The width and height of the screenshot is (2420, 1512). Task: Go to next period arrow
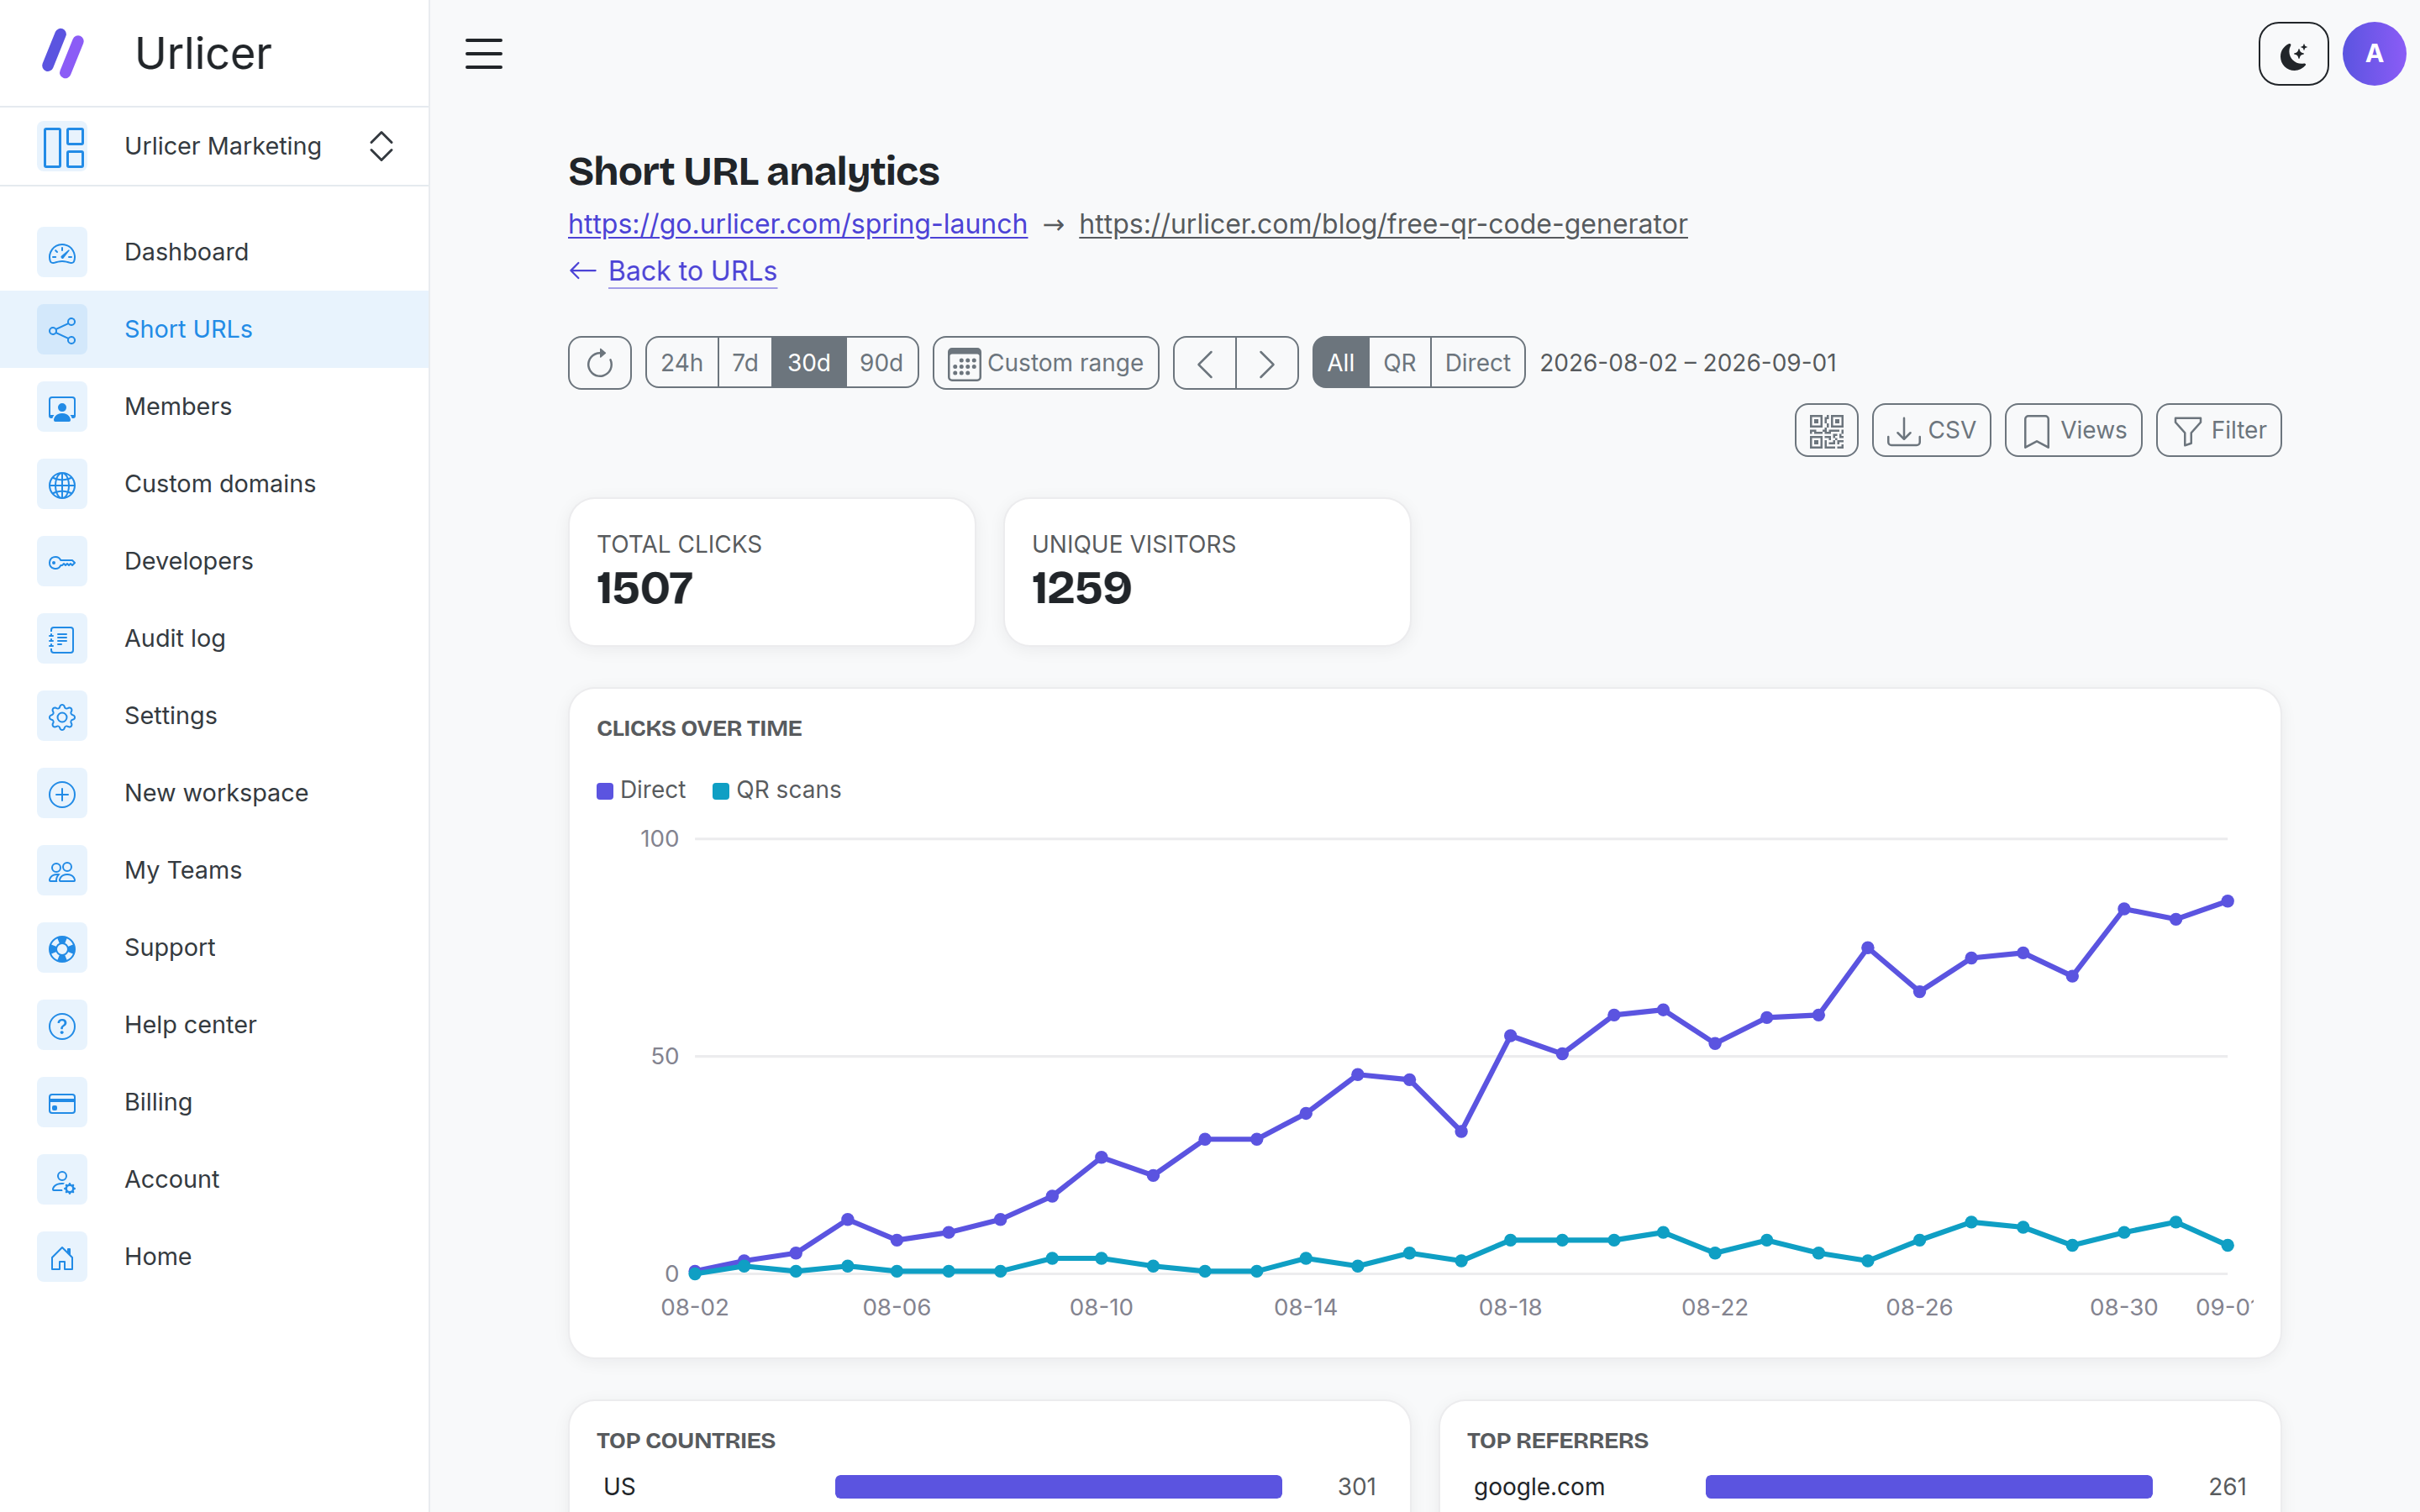pos(1267,363)
